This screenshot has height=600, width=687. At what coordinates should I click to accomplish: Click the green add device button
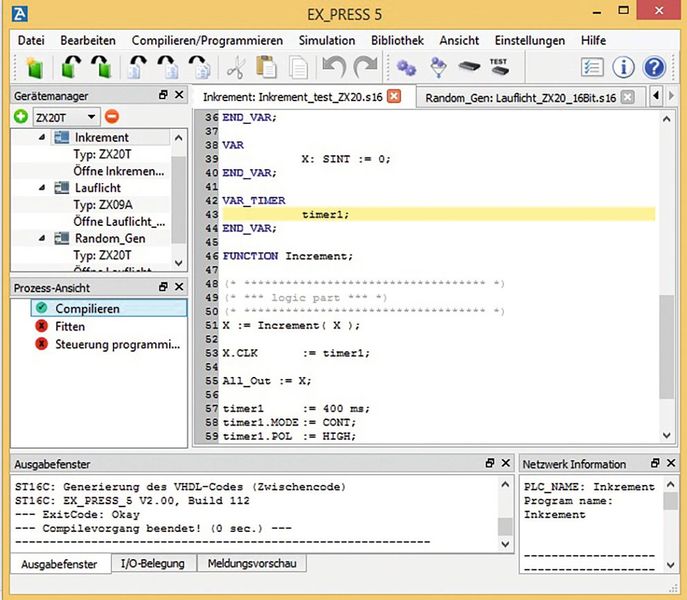21,117
